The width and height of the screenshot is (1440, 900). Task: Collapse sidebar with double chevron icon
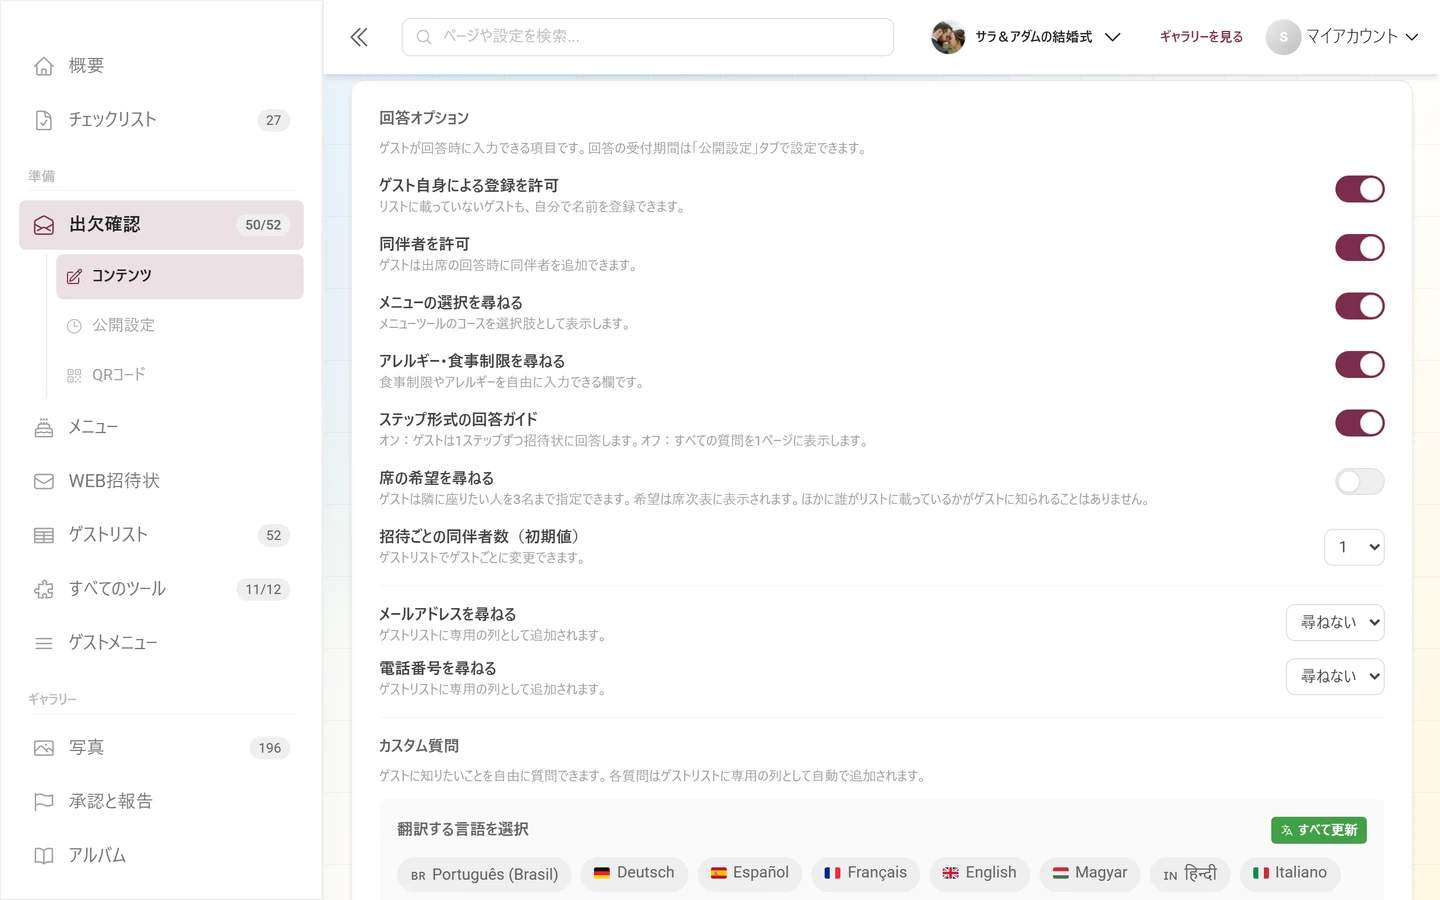point(359,37)
